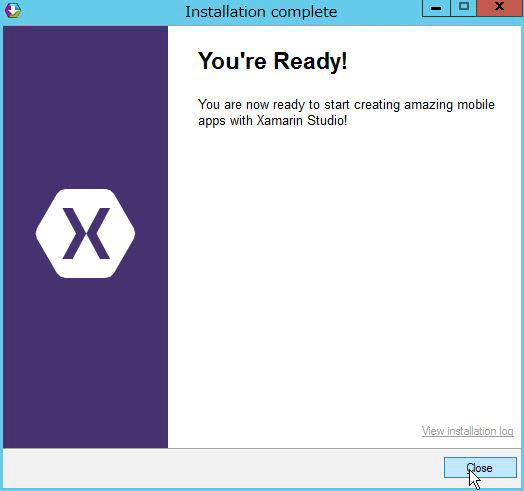Minimize the Installation complete window
This screenshot has height=491, width=524.
coord(436,8)
